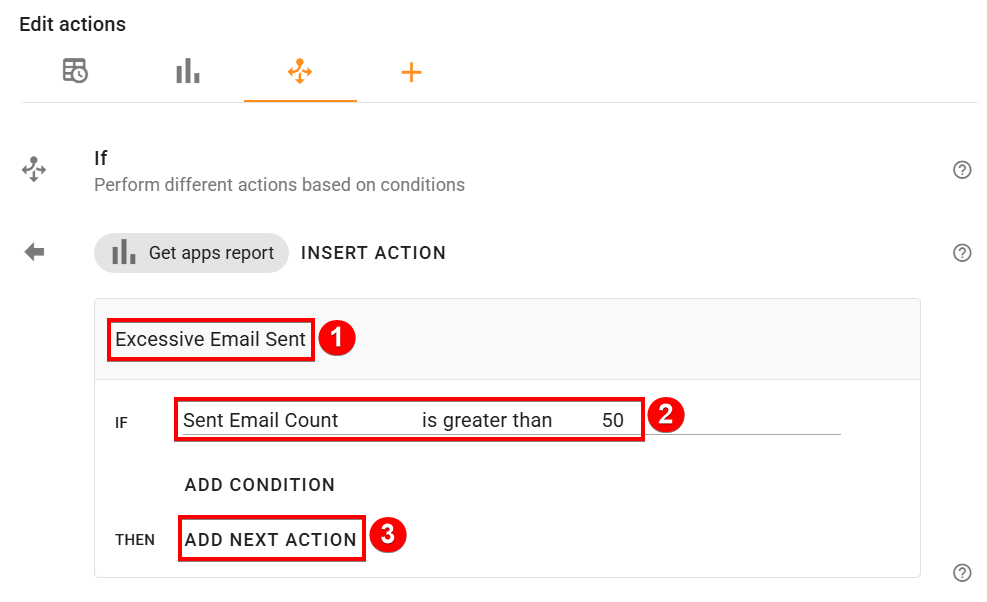
Task: Open the Sent Email Count field selector
Action: (x=261, y=420)
